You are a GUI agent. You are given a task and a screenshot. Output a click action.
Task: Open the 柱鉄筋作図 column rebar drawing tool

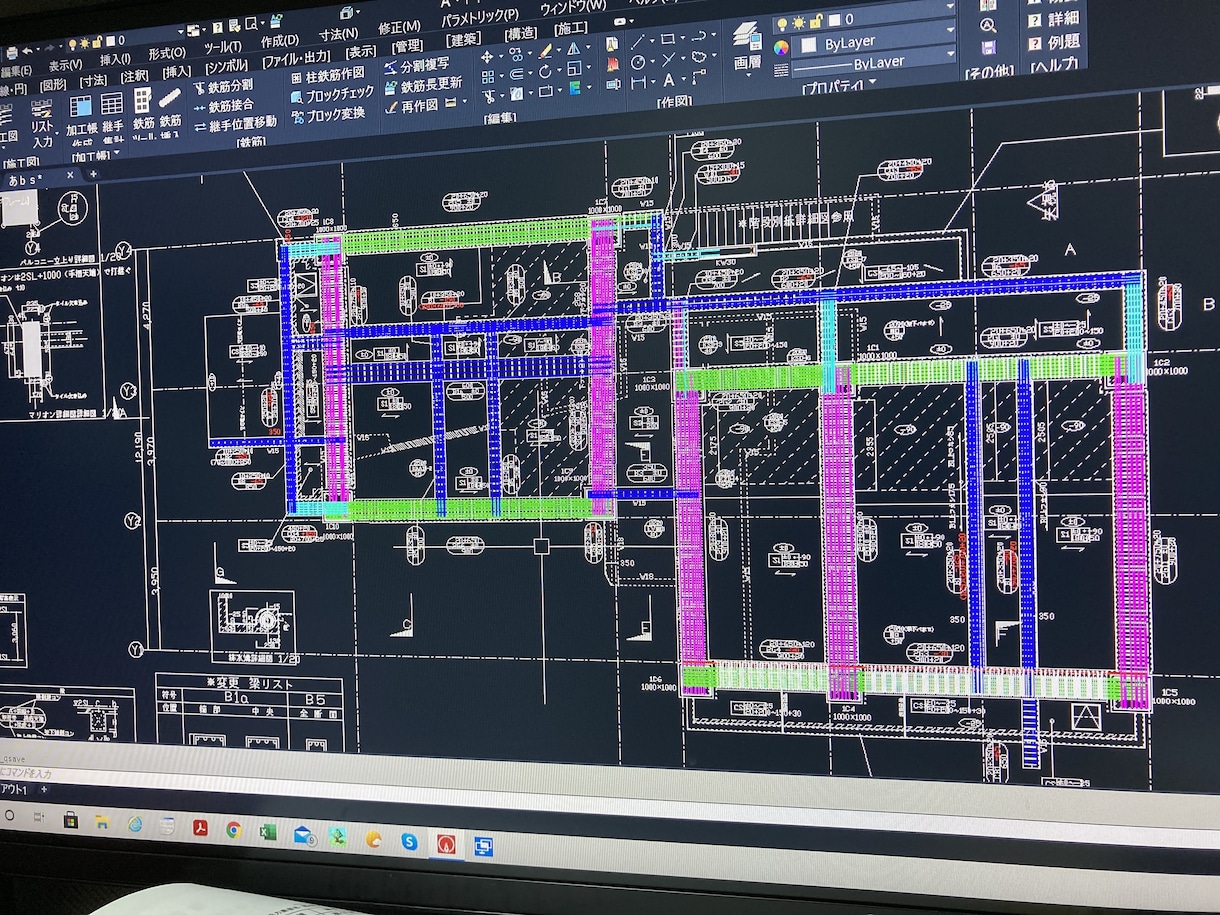coord(328,76)
